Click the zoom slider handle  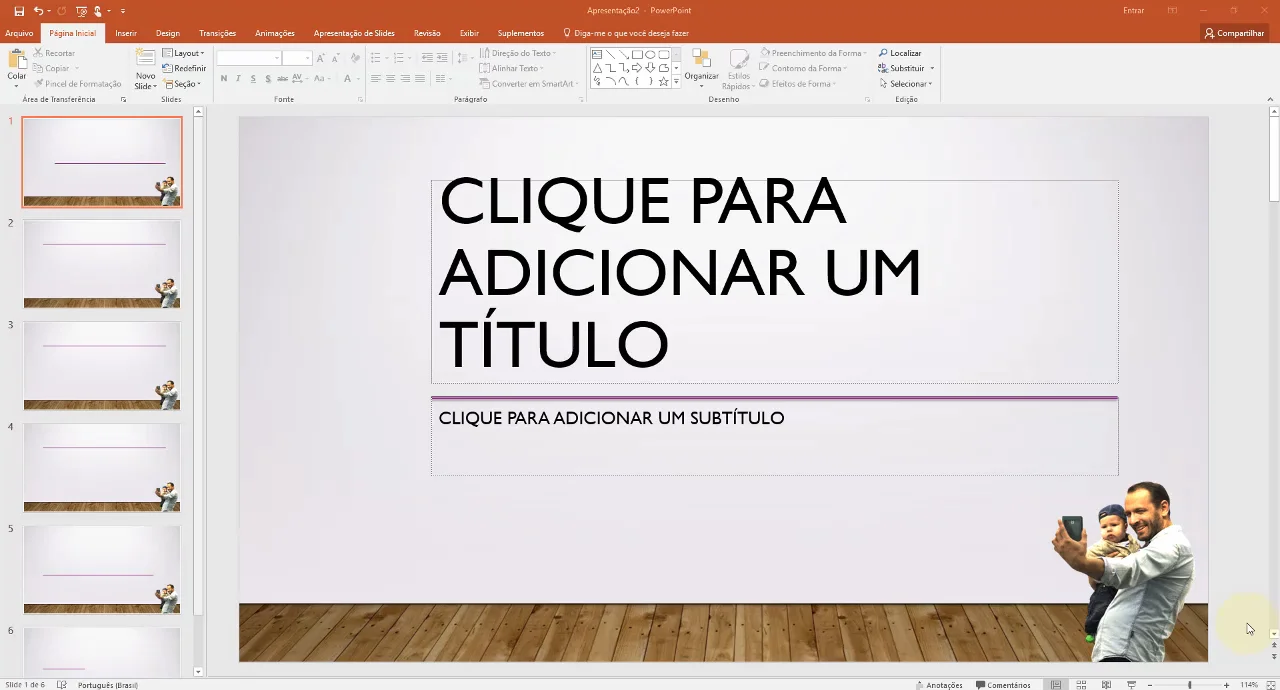click(x=1189, y=685)
